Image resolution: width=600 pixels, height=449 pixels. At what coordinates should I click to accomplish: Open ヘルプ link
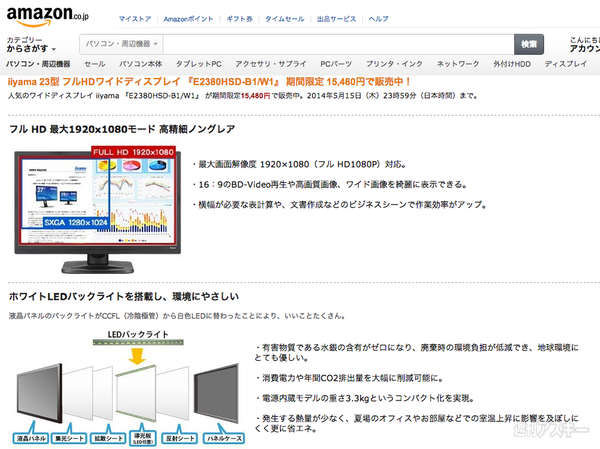(x=378, y=19)
